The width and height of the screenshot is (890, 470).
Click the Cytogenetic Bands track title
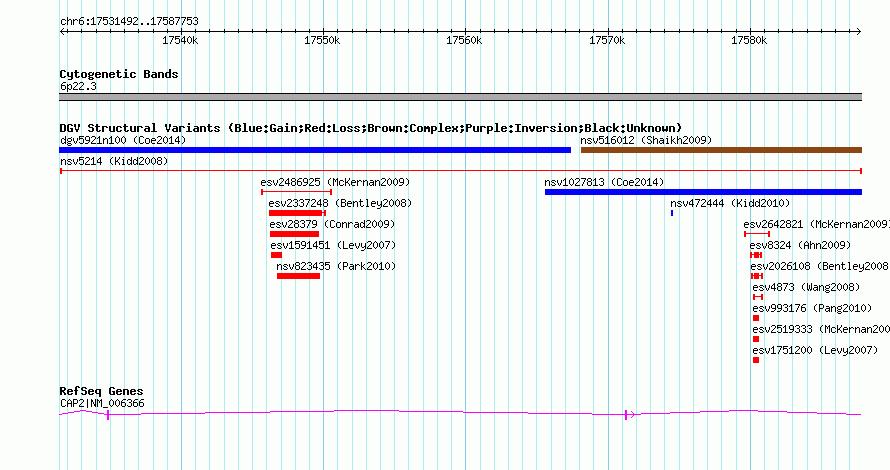(119, 74)
